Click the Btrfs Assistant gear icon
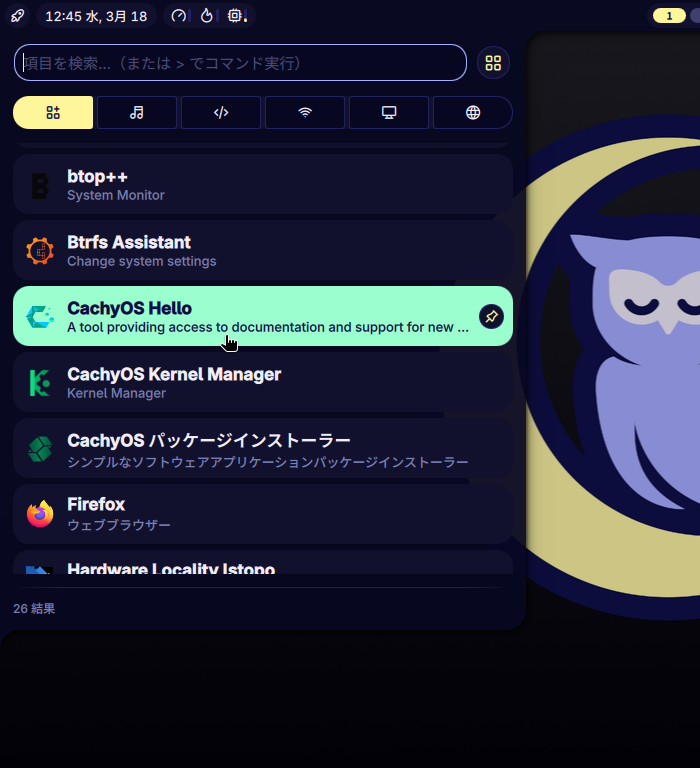 pyautogui.click(x=40, y=251)
